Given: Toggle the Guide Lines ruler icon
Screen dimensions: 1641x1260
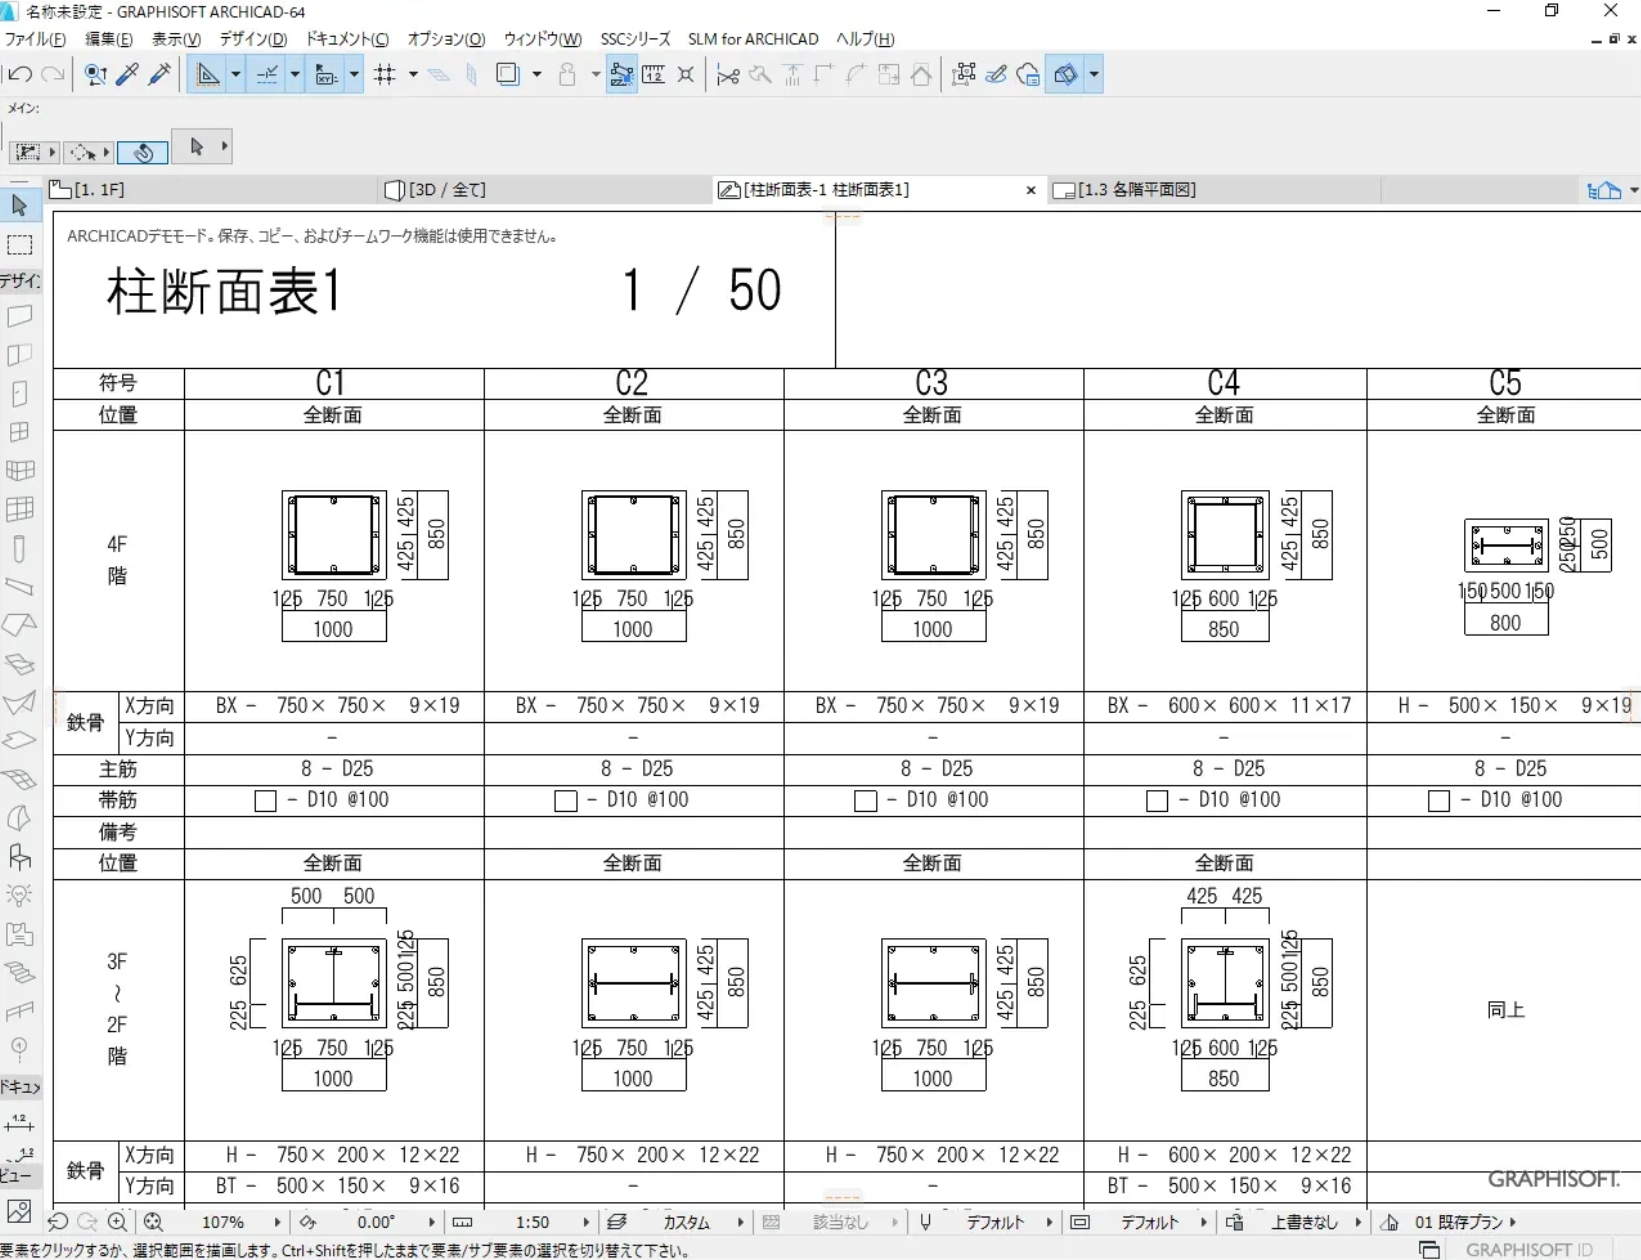Looking at the screenshot, I should [208, 74].
